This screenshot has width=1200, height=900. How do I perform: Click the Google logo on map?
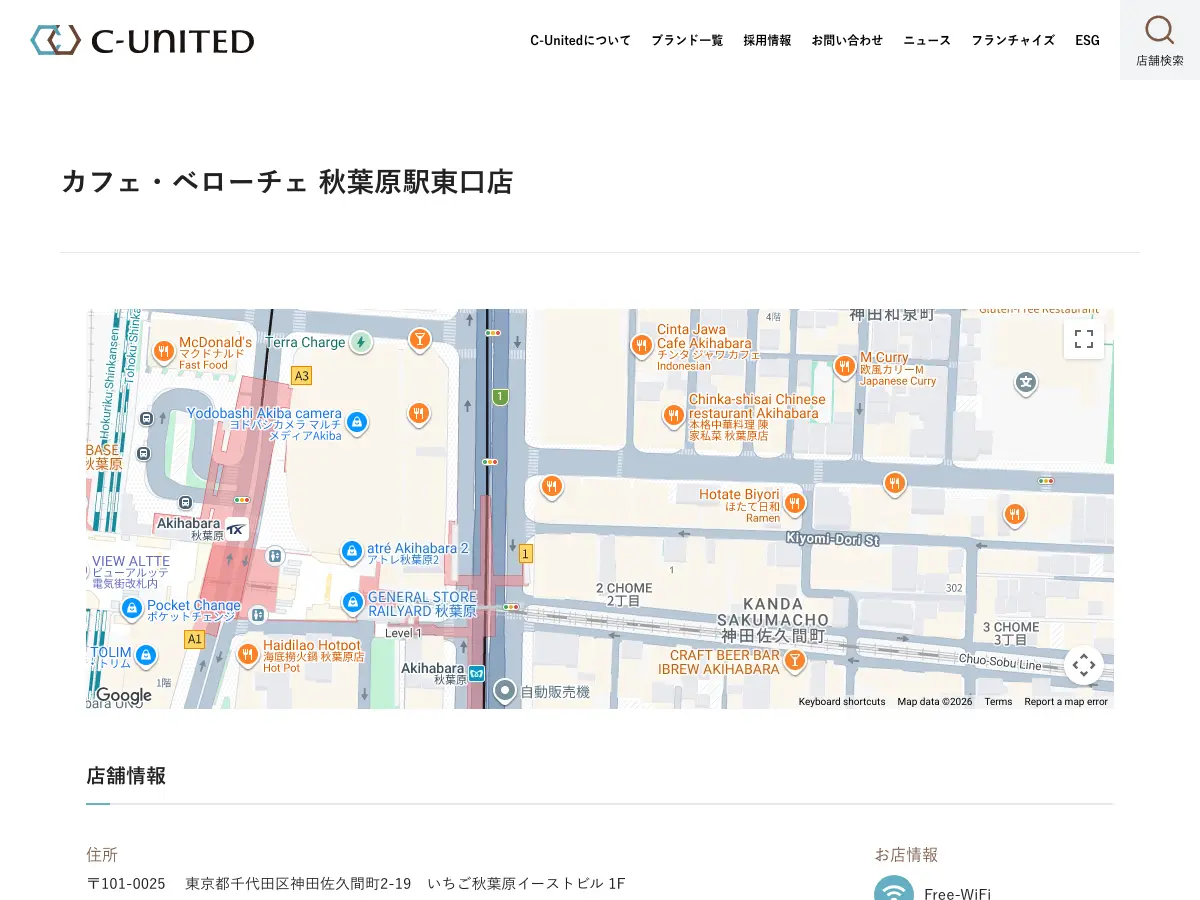click(x=123, y=695)
